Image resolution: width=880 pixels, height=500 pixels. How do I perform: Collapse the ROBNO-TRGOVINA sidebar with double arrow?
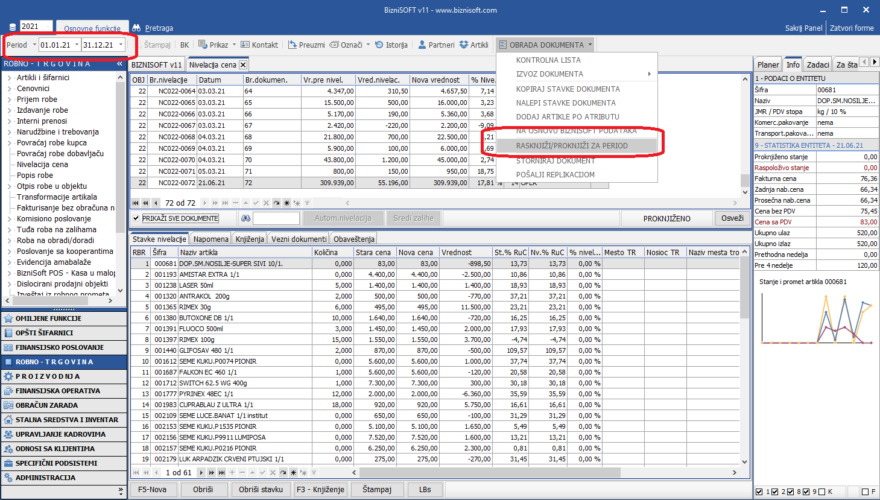(x=120, y=62)
